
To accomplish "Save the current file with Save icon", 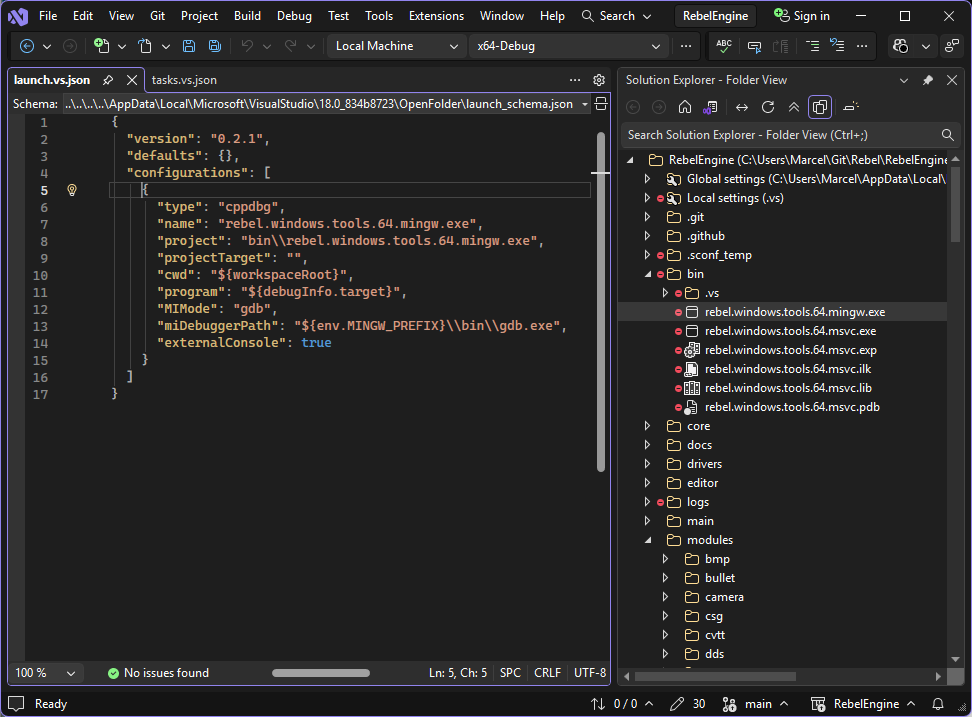I will pyautogui.click(x=189, y=46).
